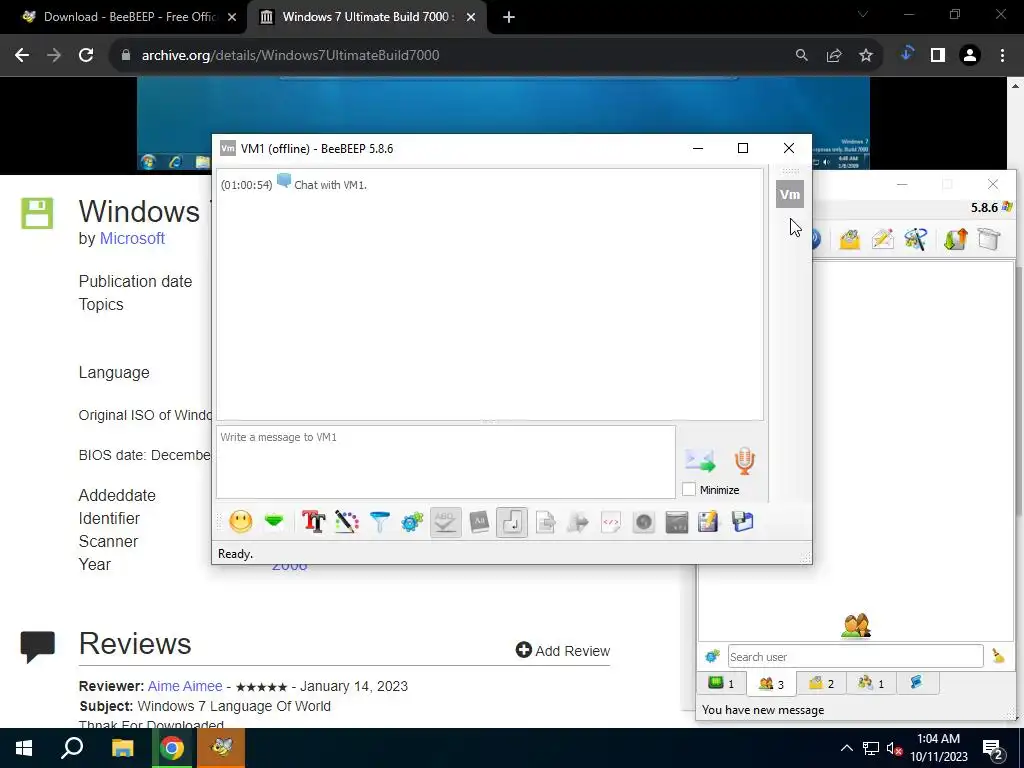The image size is (1024, 768).
Task: Open chat settings gear in the chat toolbar
Action: (x=413, y=522)
